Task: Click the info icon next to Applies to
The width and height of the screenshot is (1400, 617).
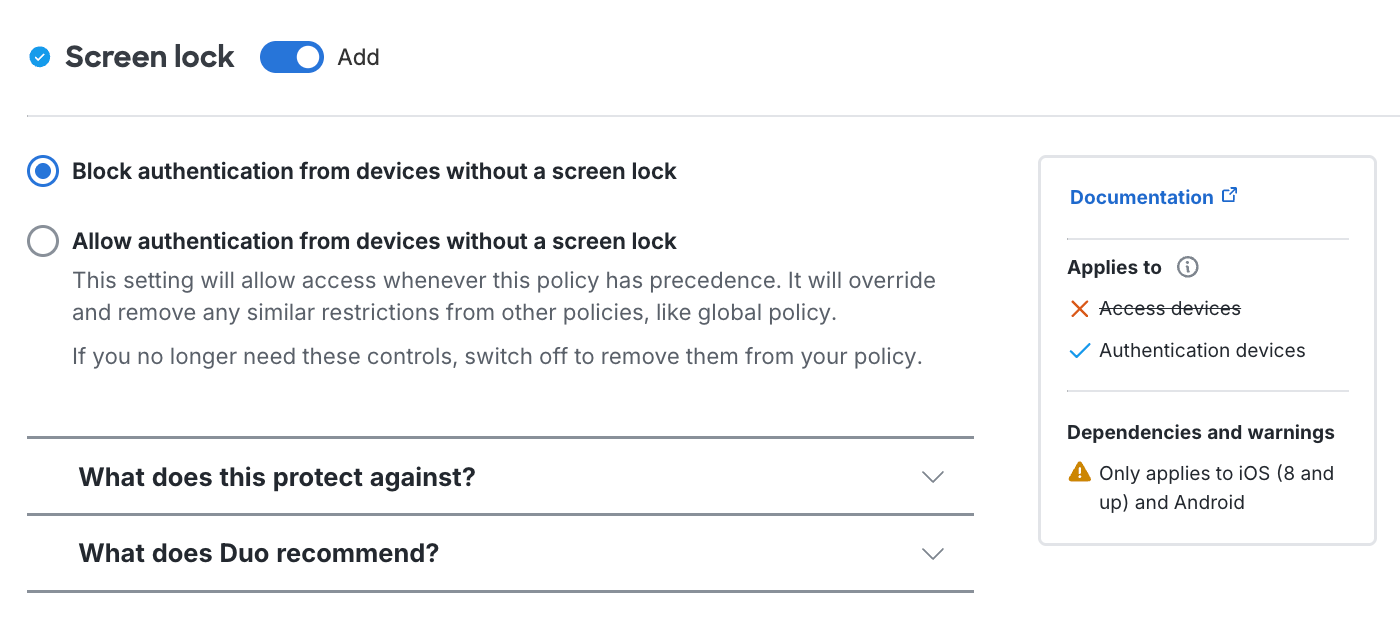Action: click(x=1186, y=267)
